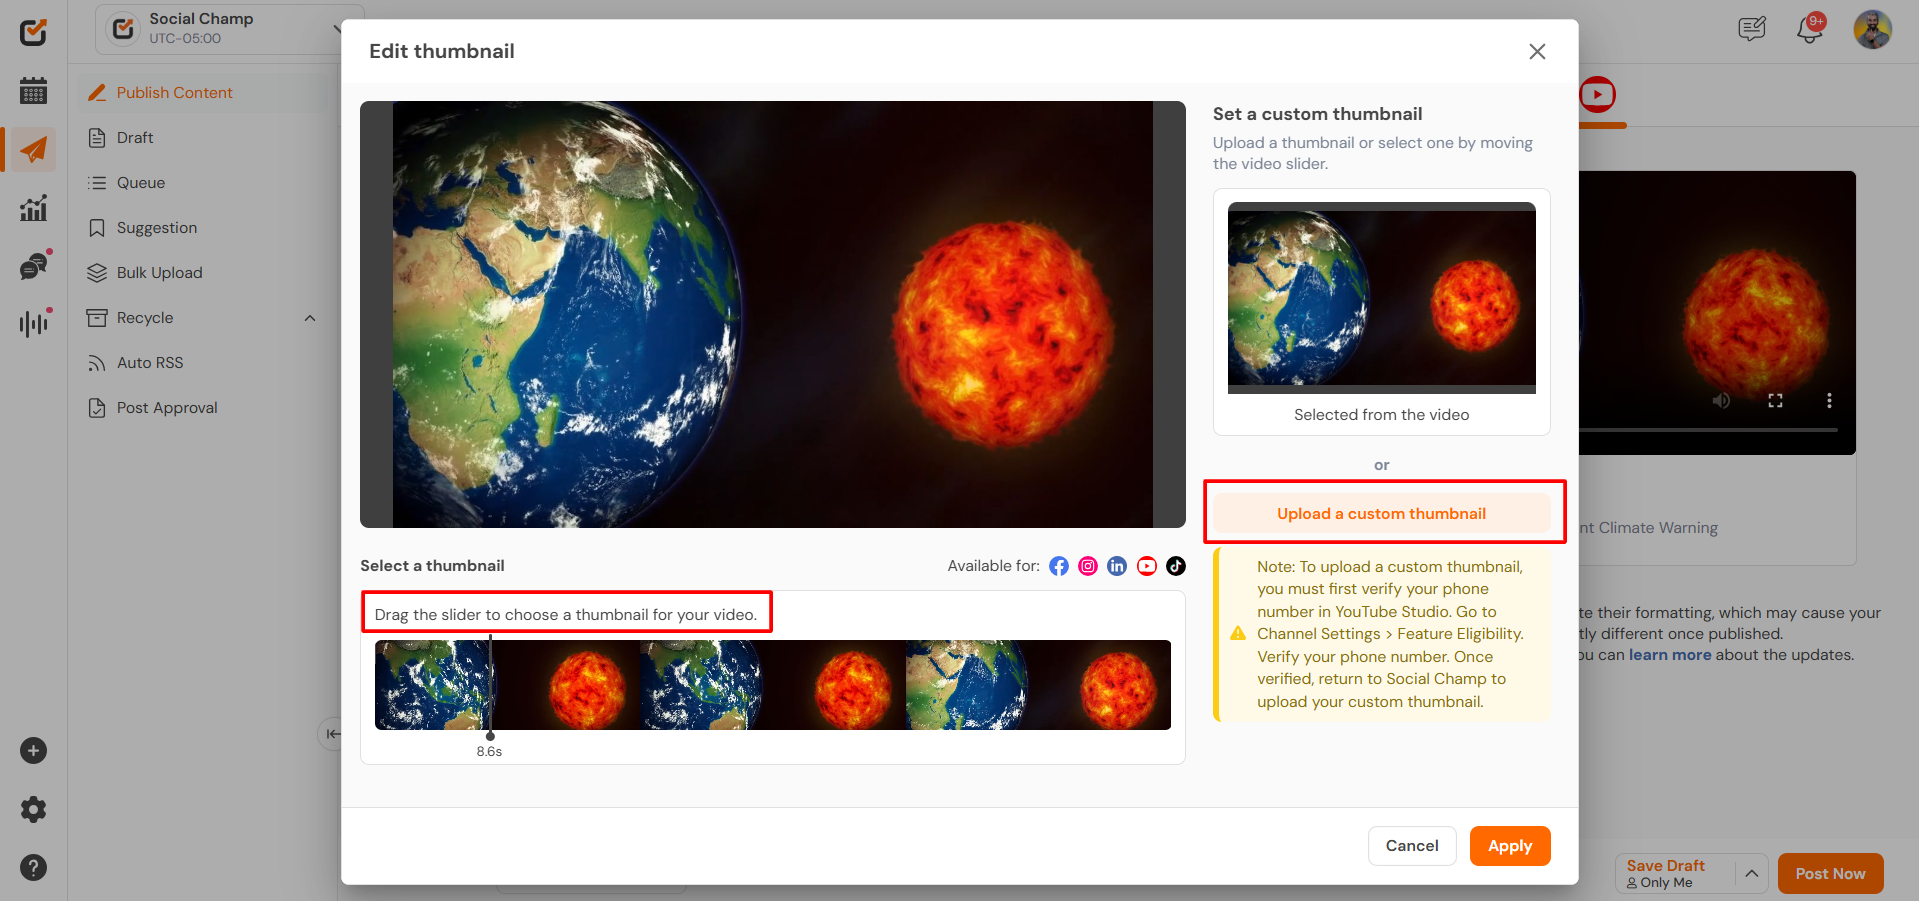Click the YouTube icon tab in preview
Viewport: 1919px width, 901px height.
tap(1597, 95)
